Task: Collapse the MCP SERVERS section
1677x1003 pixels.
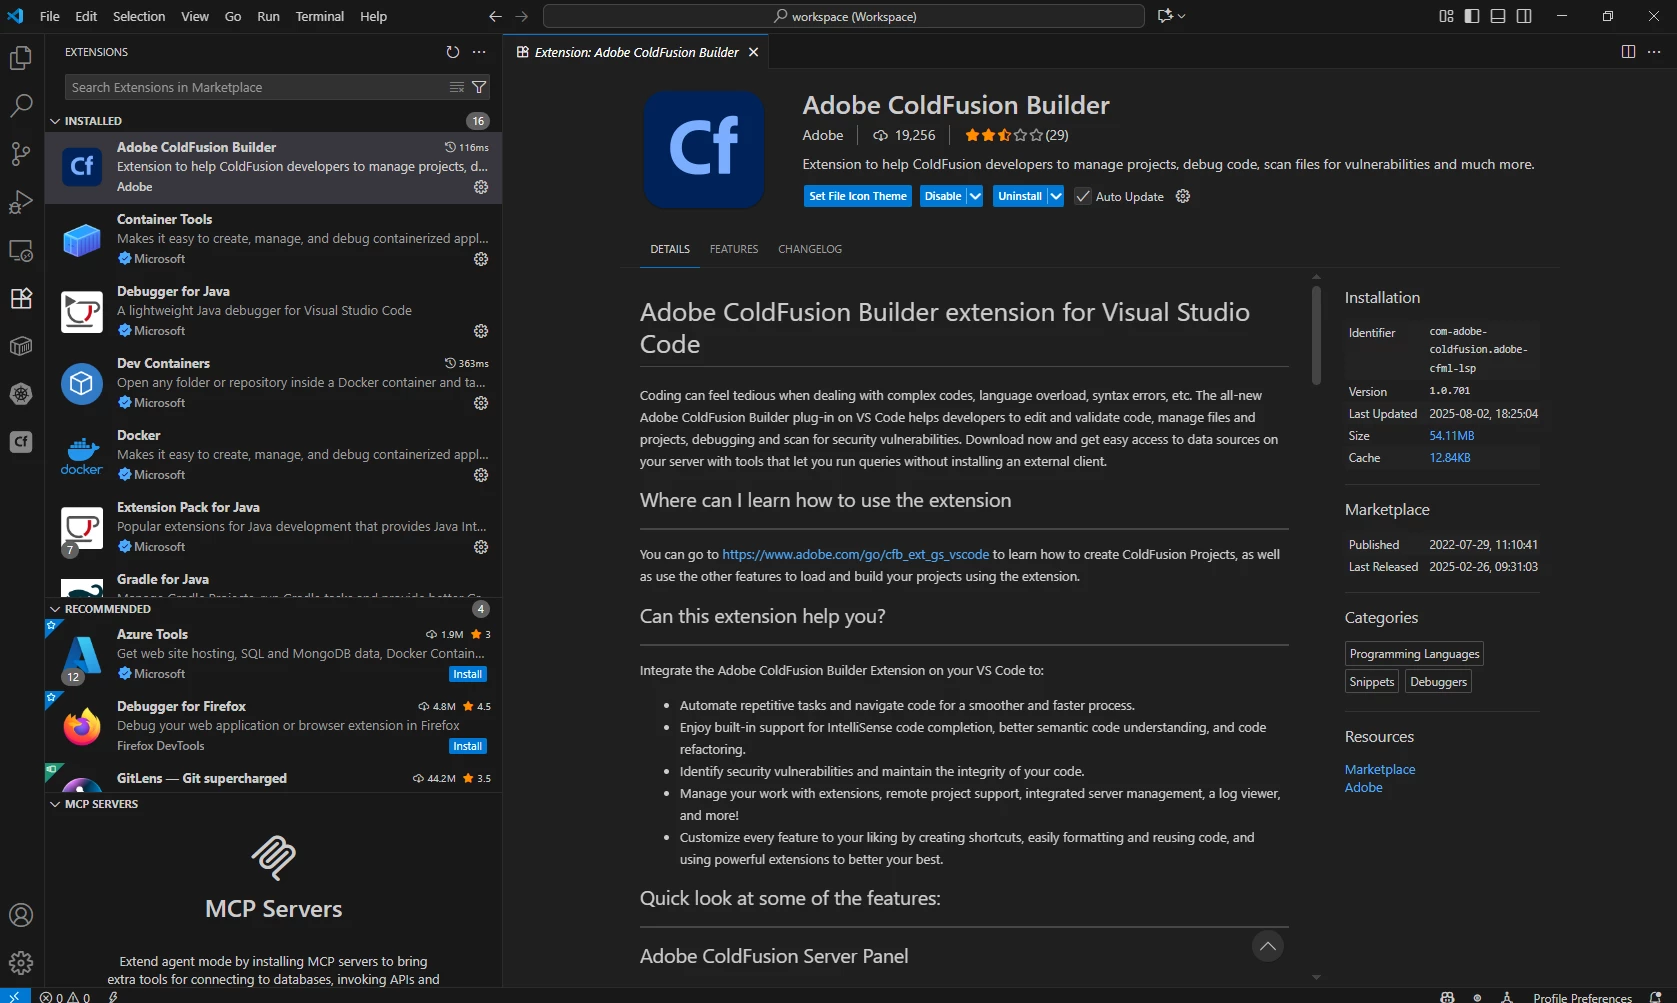Action: [x=55, y=804]
